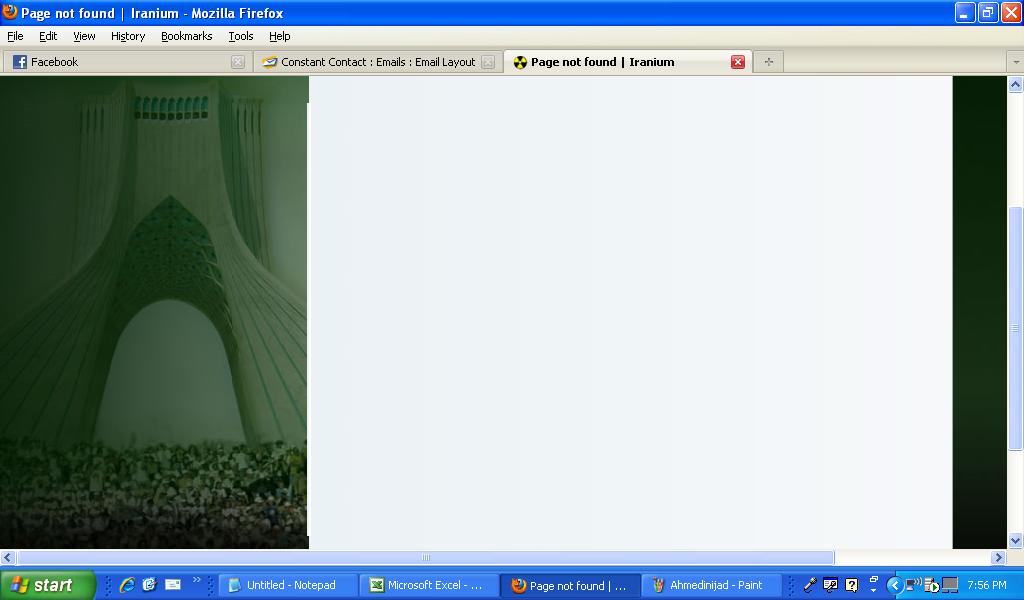This screenshot has width=1024, height=600.
Task: Open the History menu
Action: pyautogui.click(x=128, y=36)
